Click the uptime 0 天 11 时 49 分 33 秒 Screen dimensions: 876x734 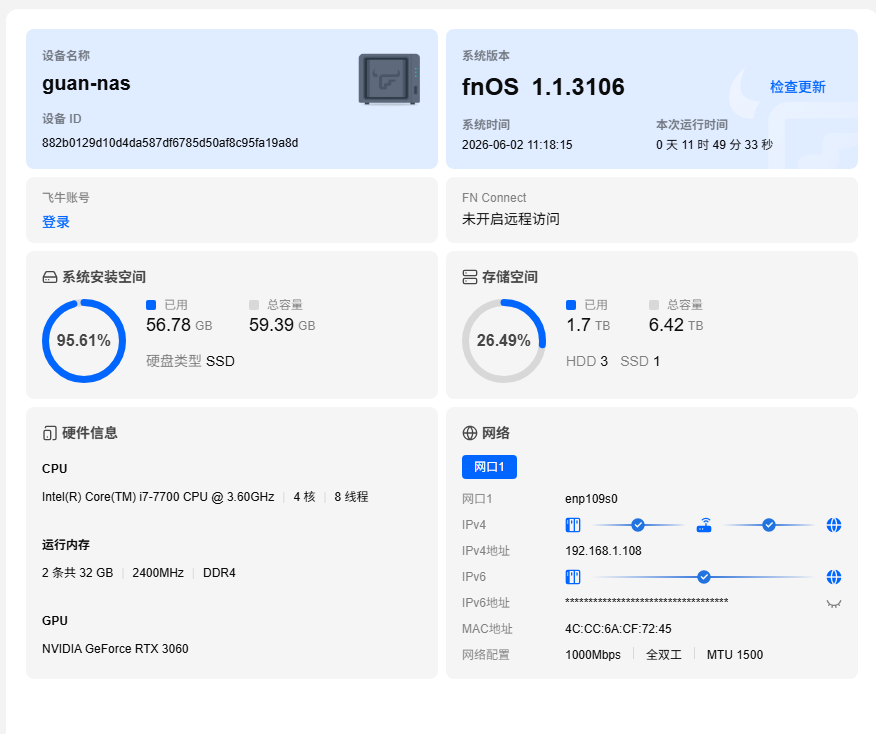(x=714, y=145)
